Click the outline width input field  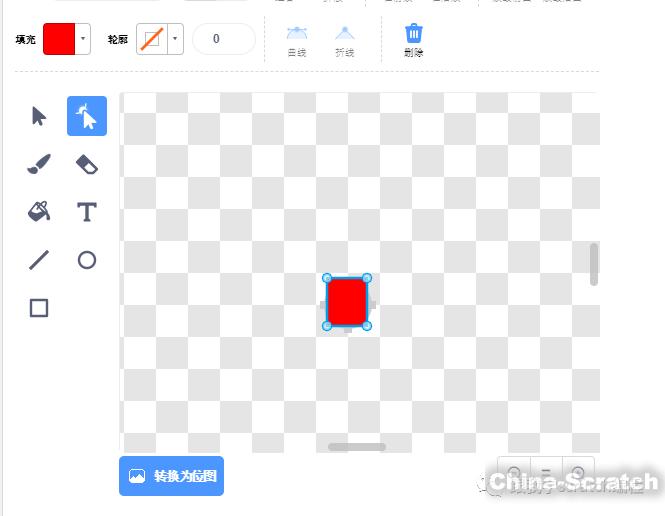click(223, 39)
